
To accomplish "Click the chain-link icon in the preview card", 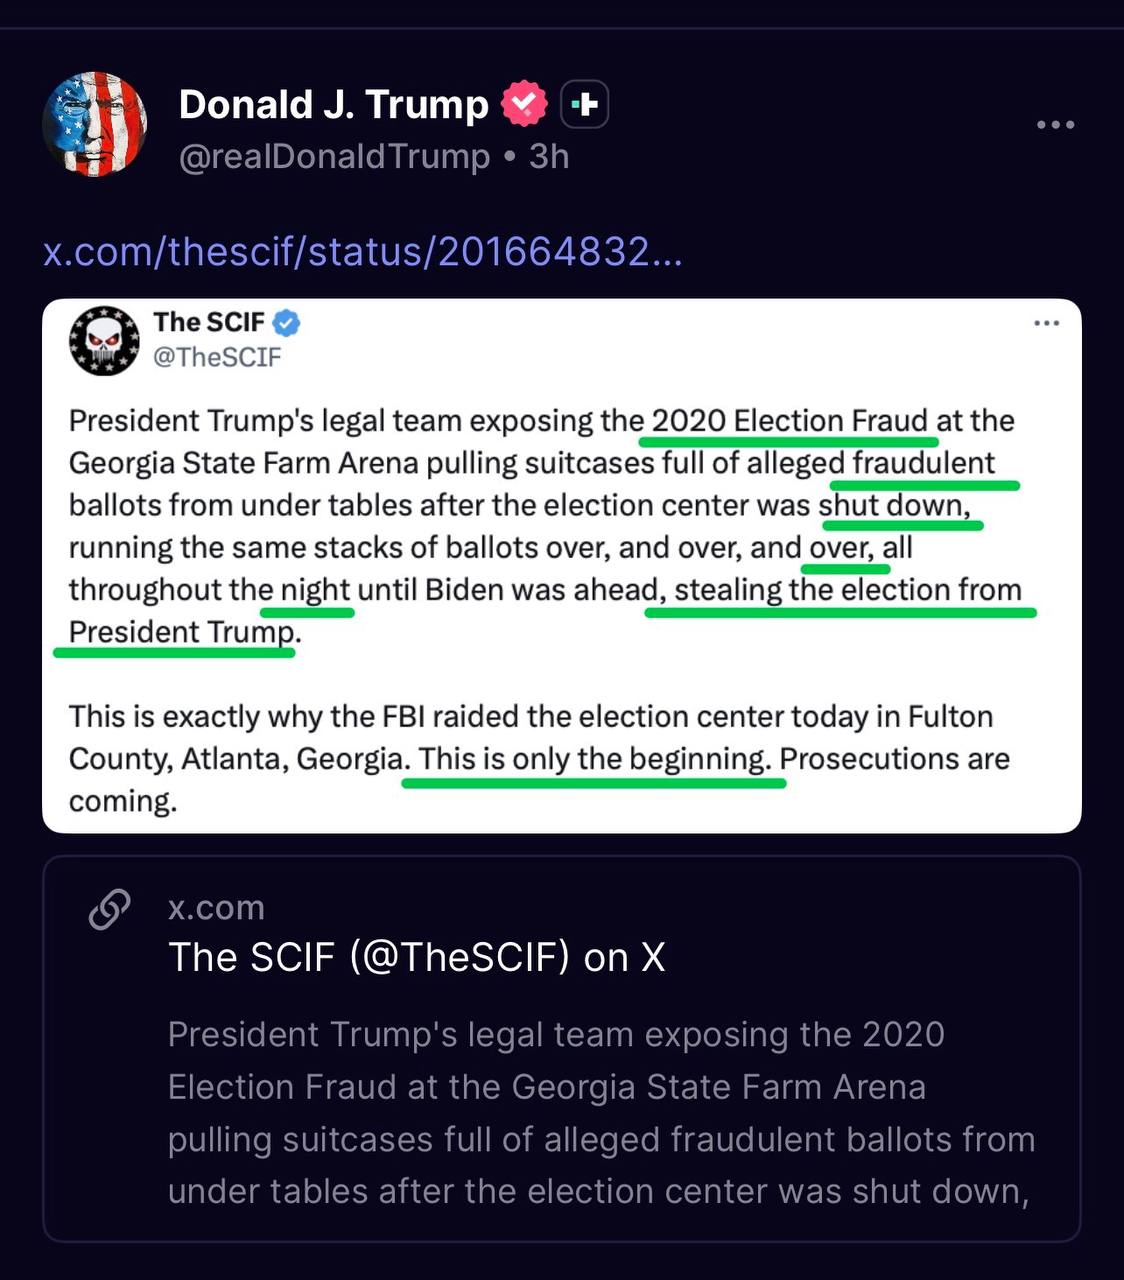I will coord(110,909).
